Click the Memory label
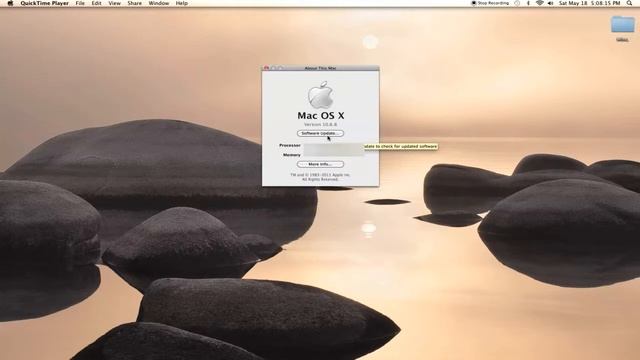640x360 pixels. tap(292, 155)
